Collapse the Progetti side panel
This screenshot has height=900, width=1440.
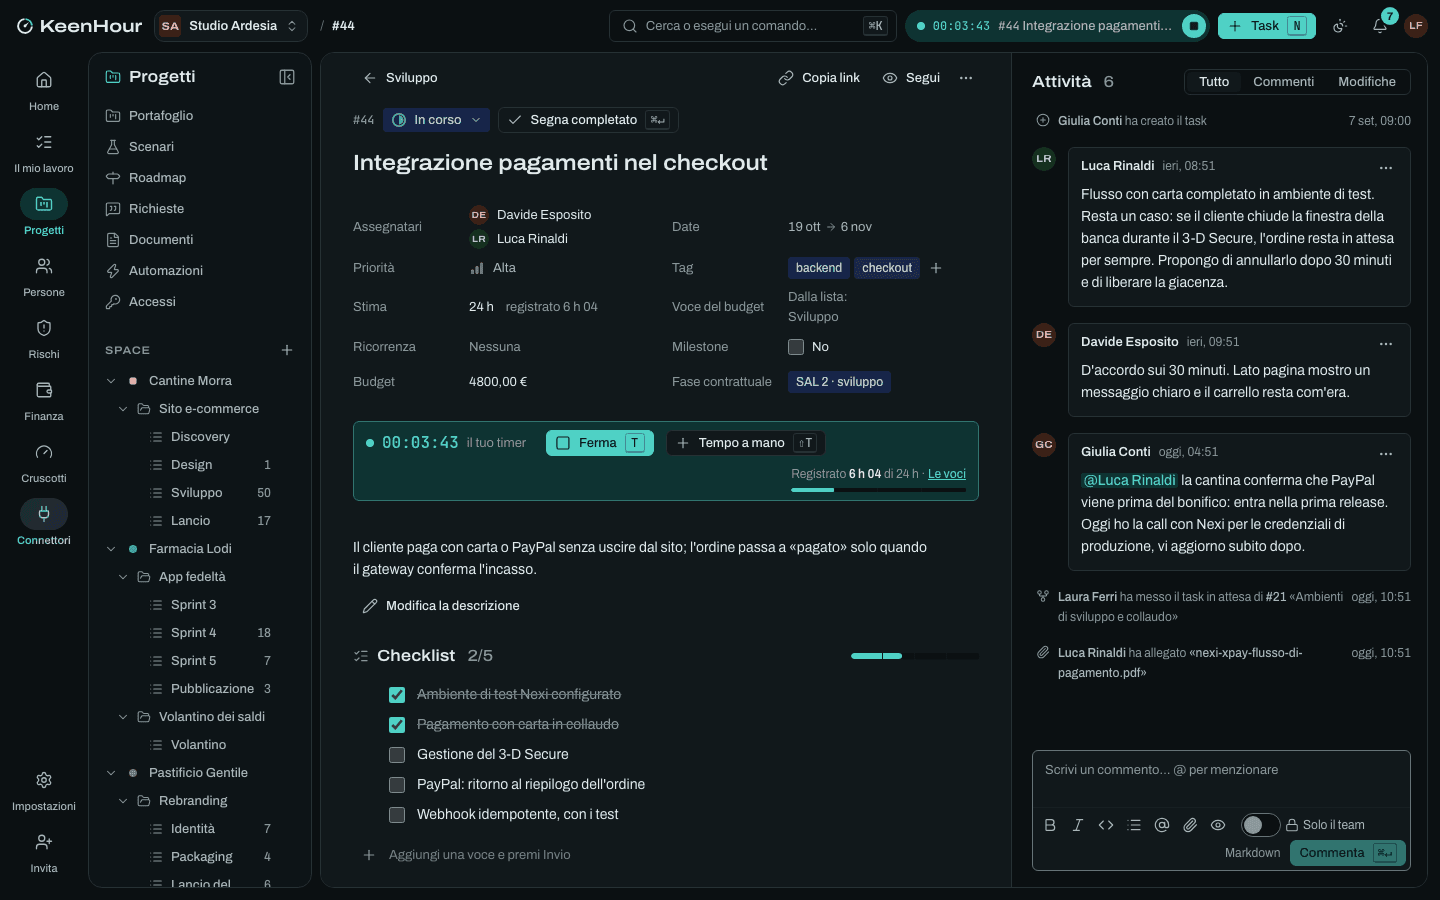(287, 77)
